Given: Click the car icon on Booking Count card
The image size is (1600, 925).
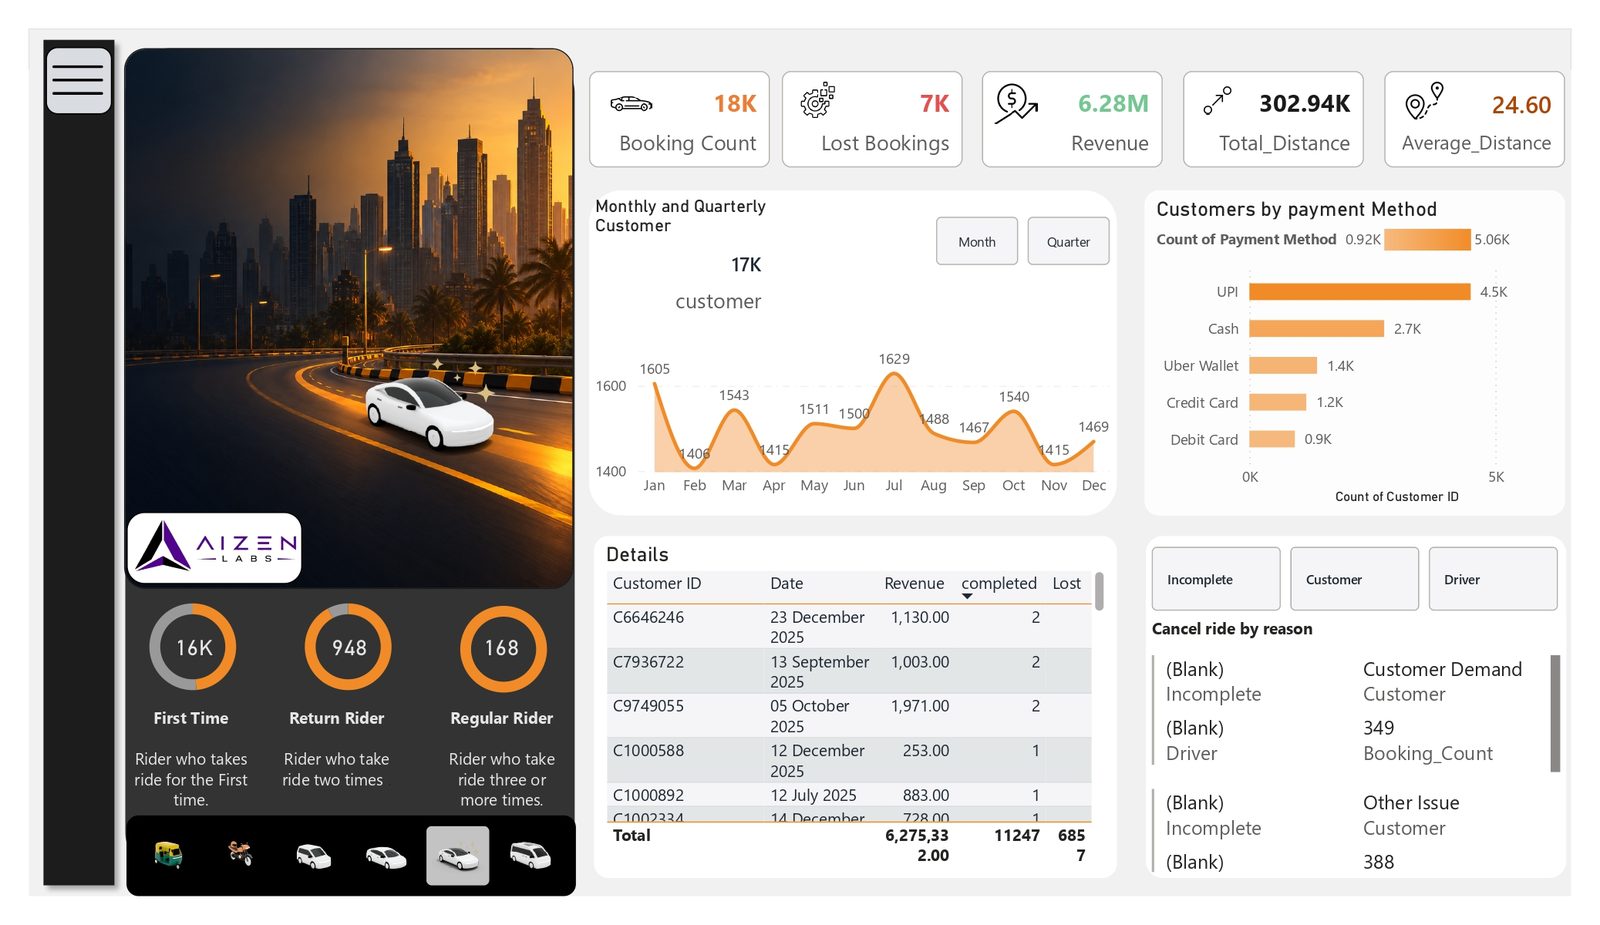Looking at the screenshot, I should (x=631, y=104).
